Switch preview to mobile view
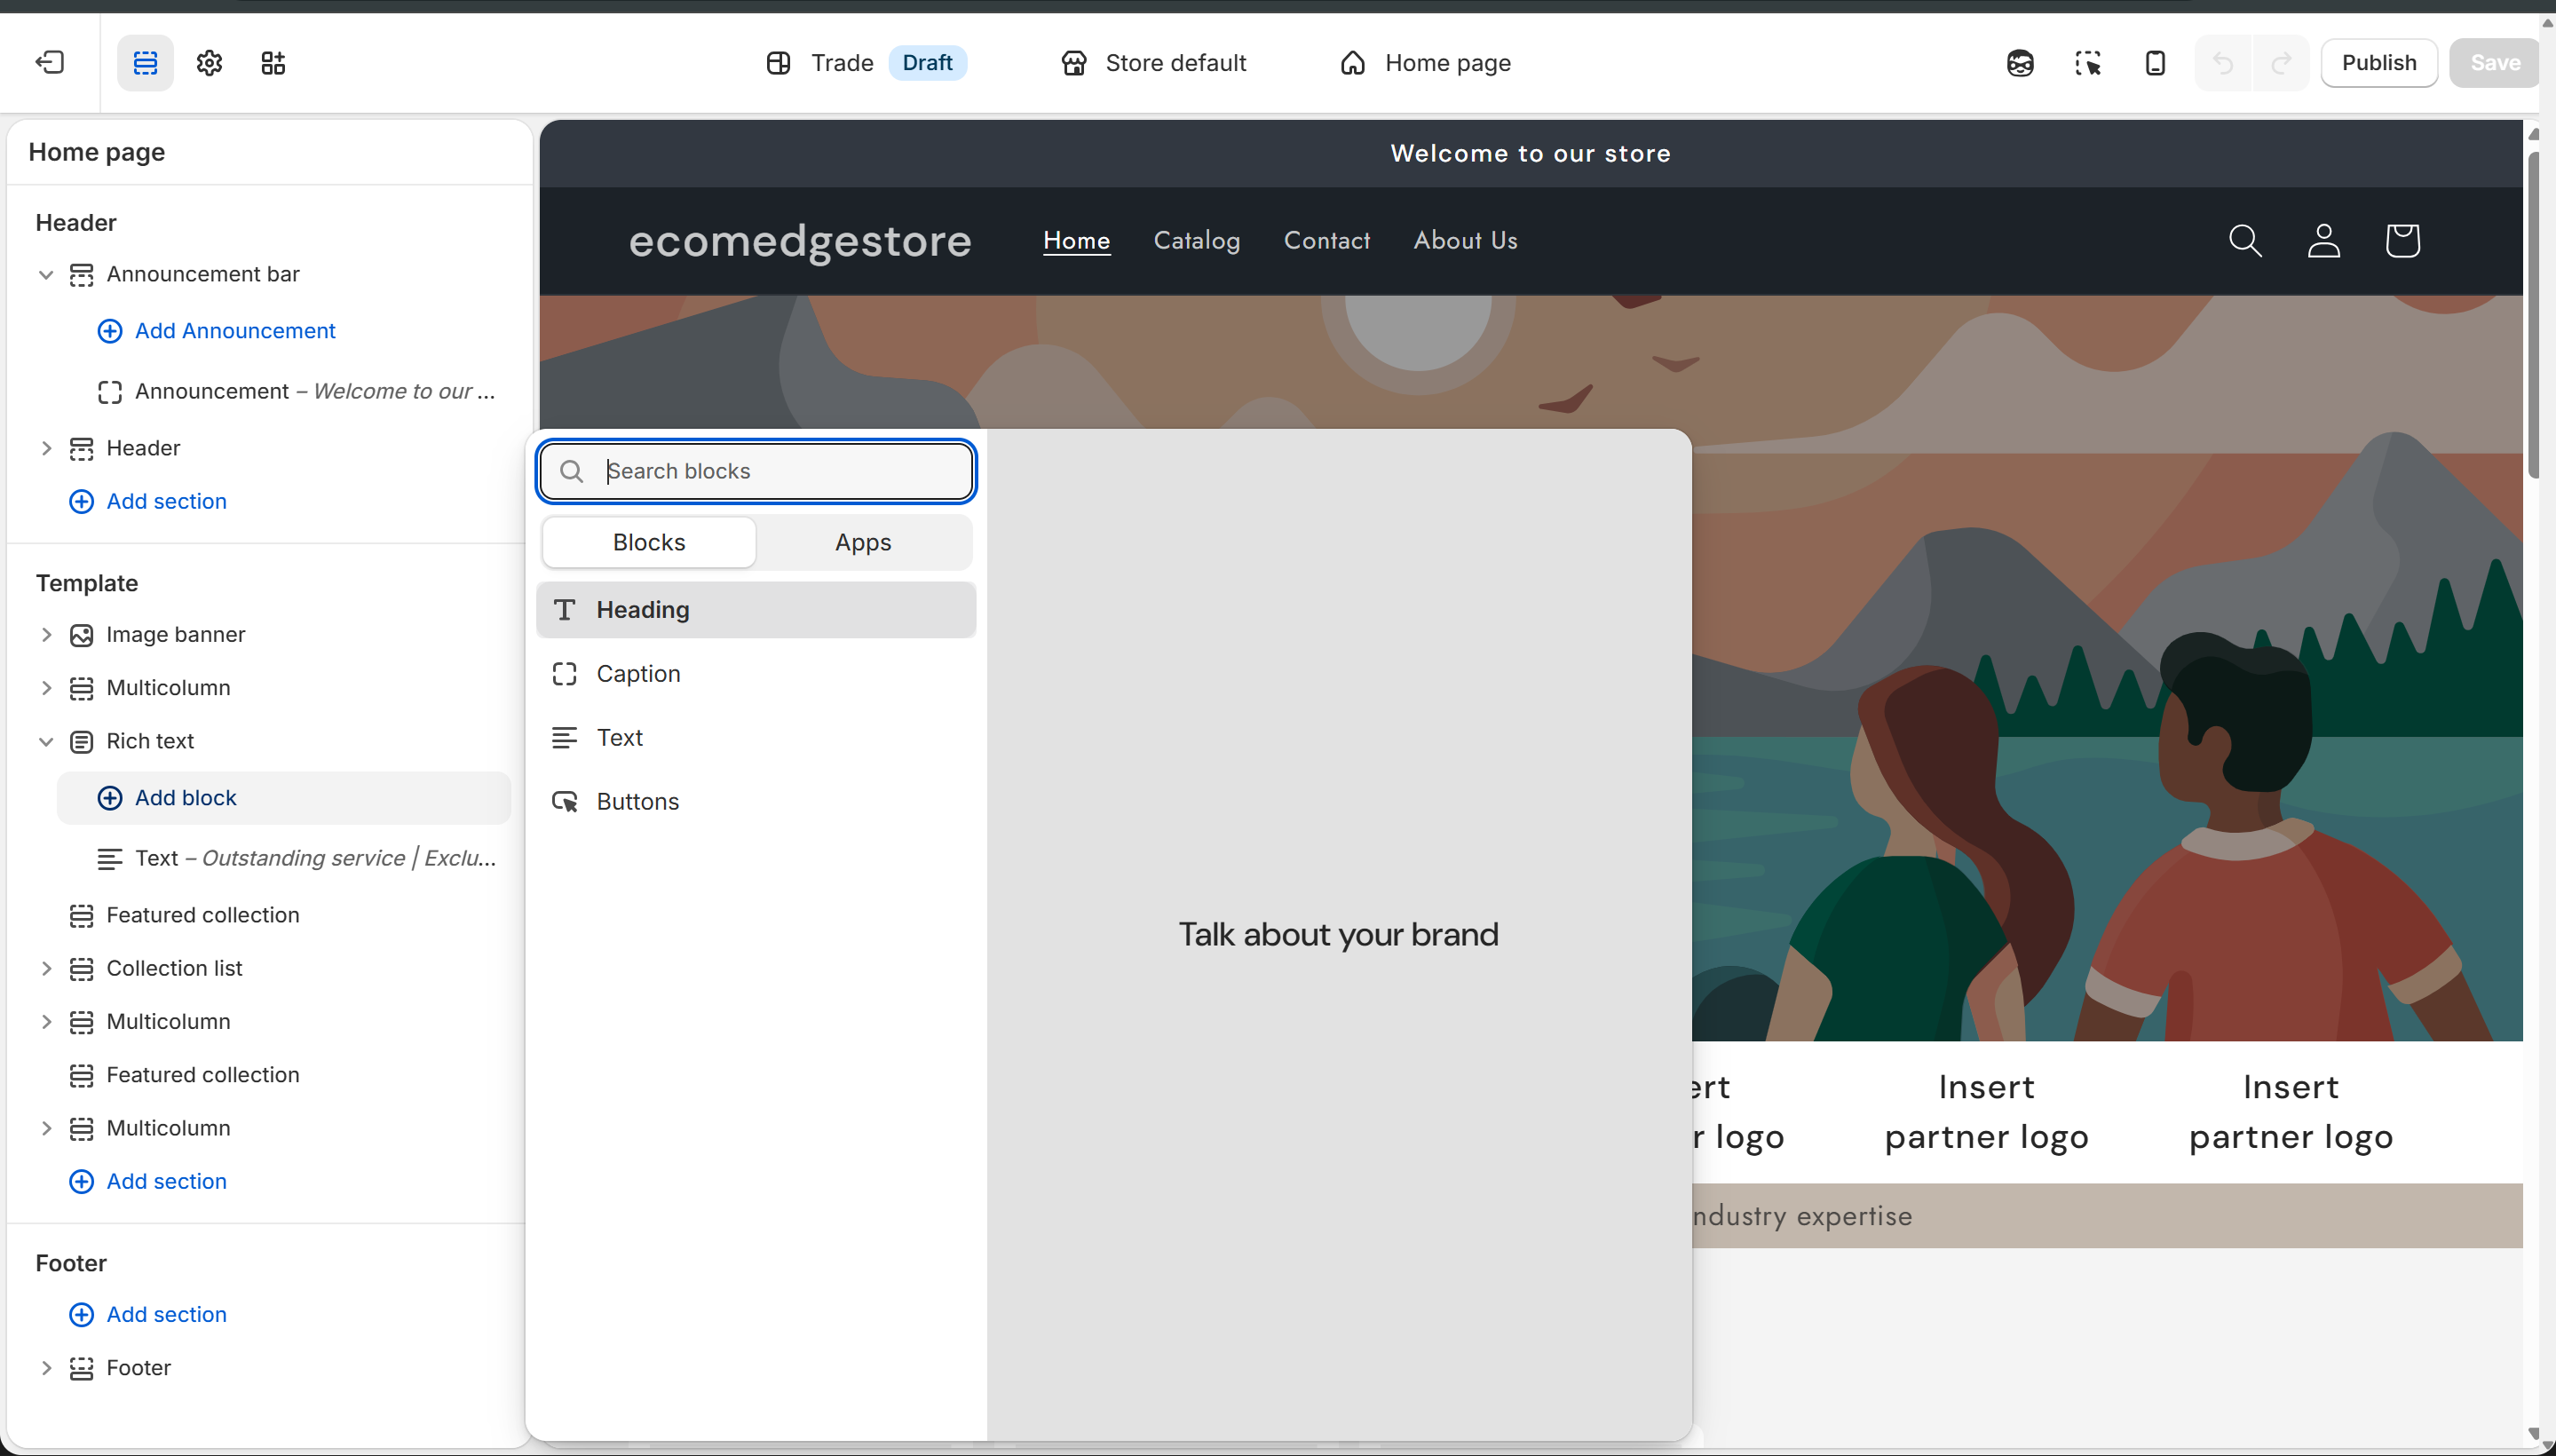This screenshot has height=1456, width=2556. coord(2155,62)
